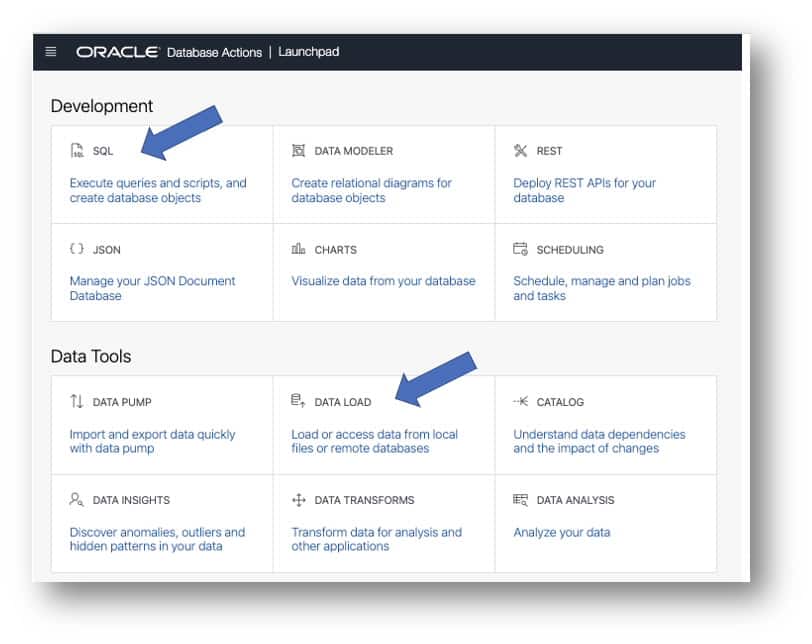Click the Data Insights icon
The width and height of the screenshot is (812, 644).
click(x=78, y=500)
